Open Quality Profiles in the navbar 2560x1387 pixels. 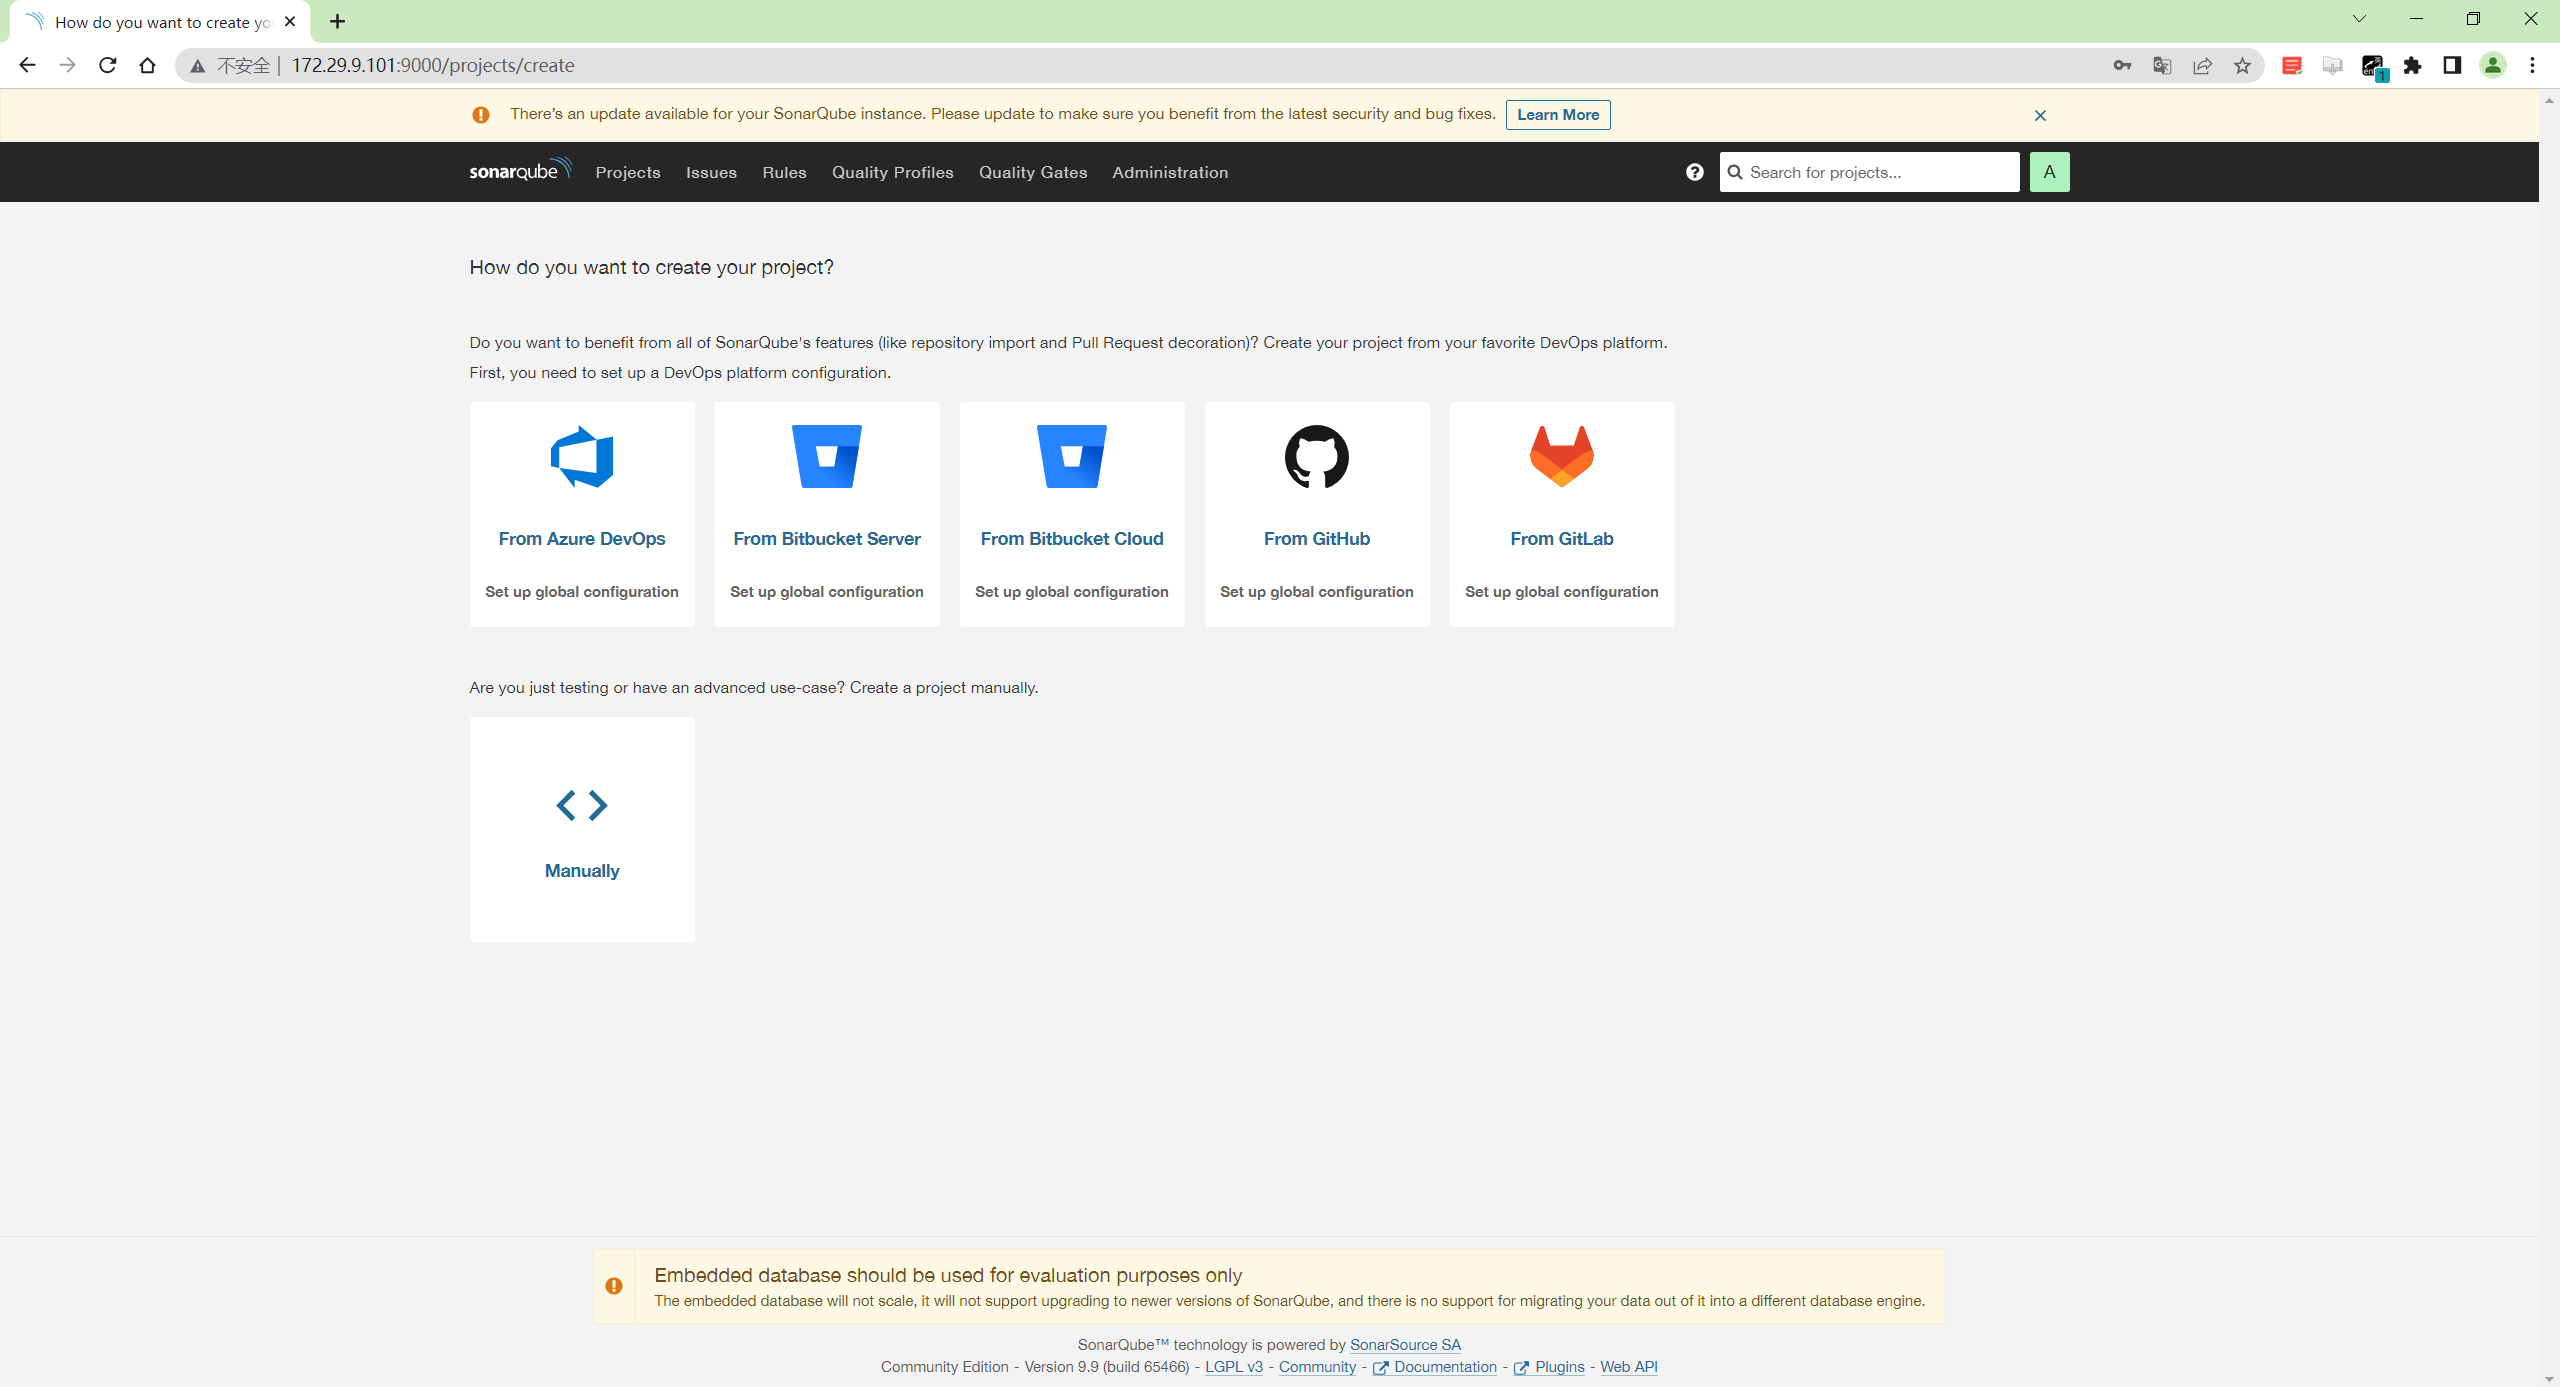tap(892, 172)
